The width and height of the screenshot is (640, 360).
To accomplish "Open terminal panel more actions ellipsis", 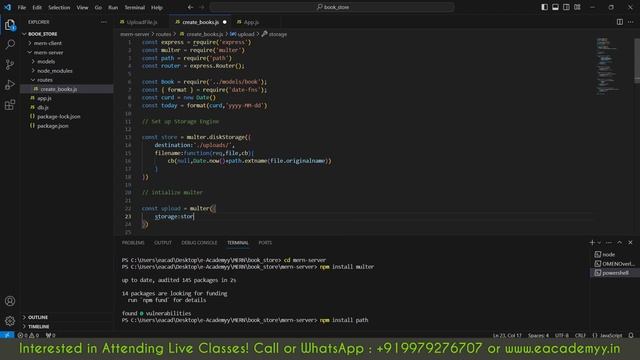I will point(609,242).
